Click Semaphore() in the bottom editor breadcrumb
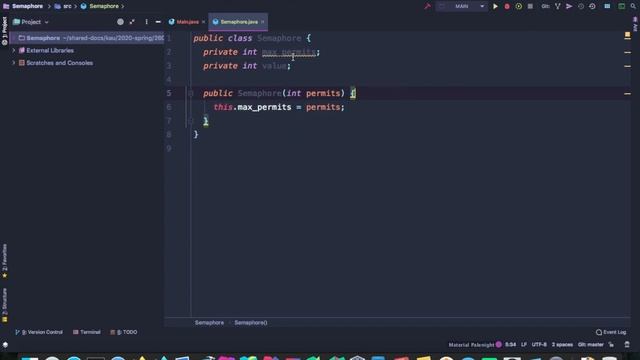640x360 pixels. [x=251, y=322]
